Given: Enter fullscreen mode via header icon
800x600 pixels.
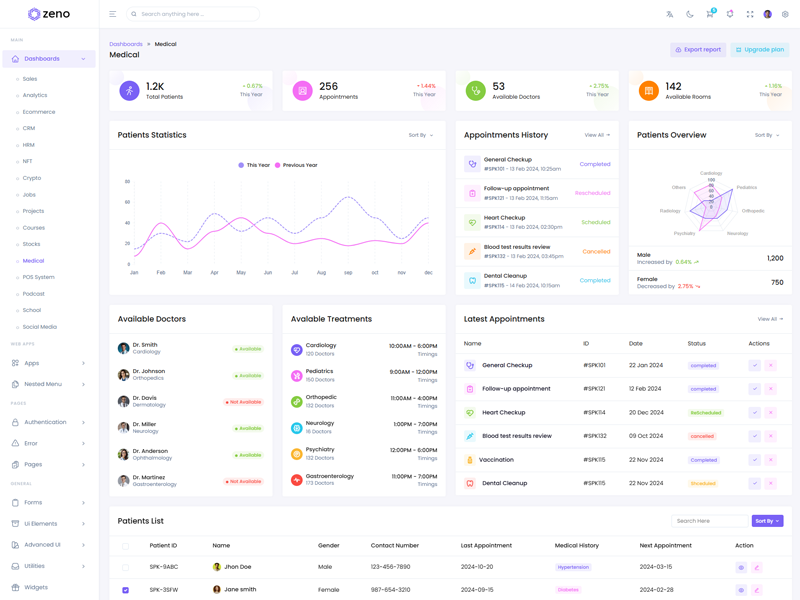Looking at the screenshot, I should click(750, 14).
